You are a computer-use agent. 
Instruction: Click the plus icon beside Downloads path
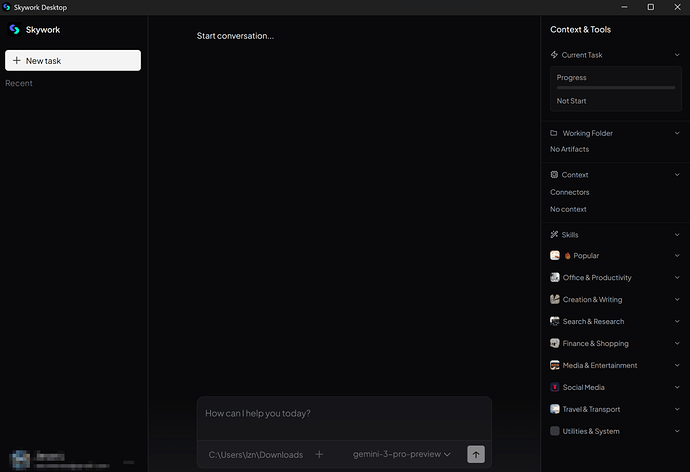[319, 454]
